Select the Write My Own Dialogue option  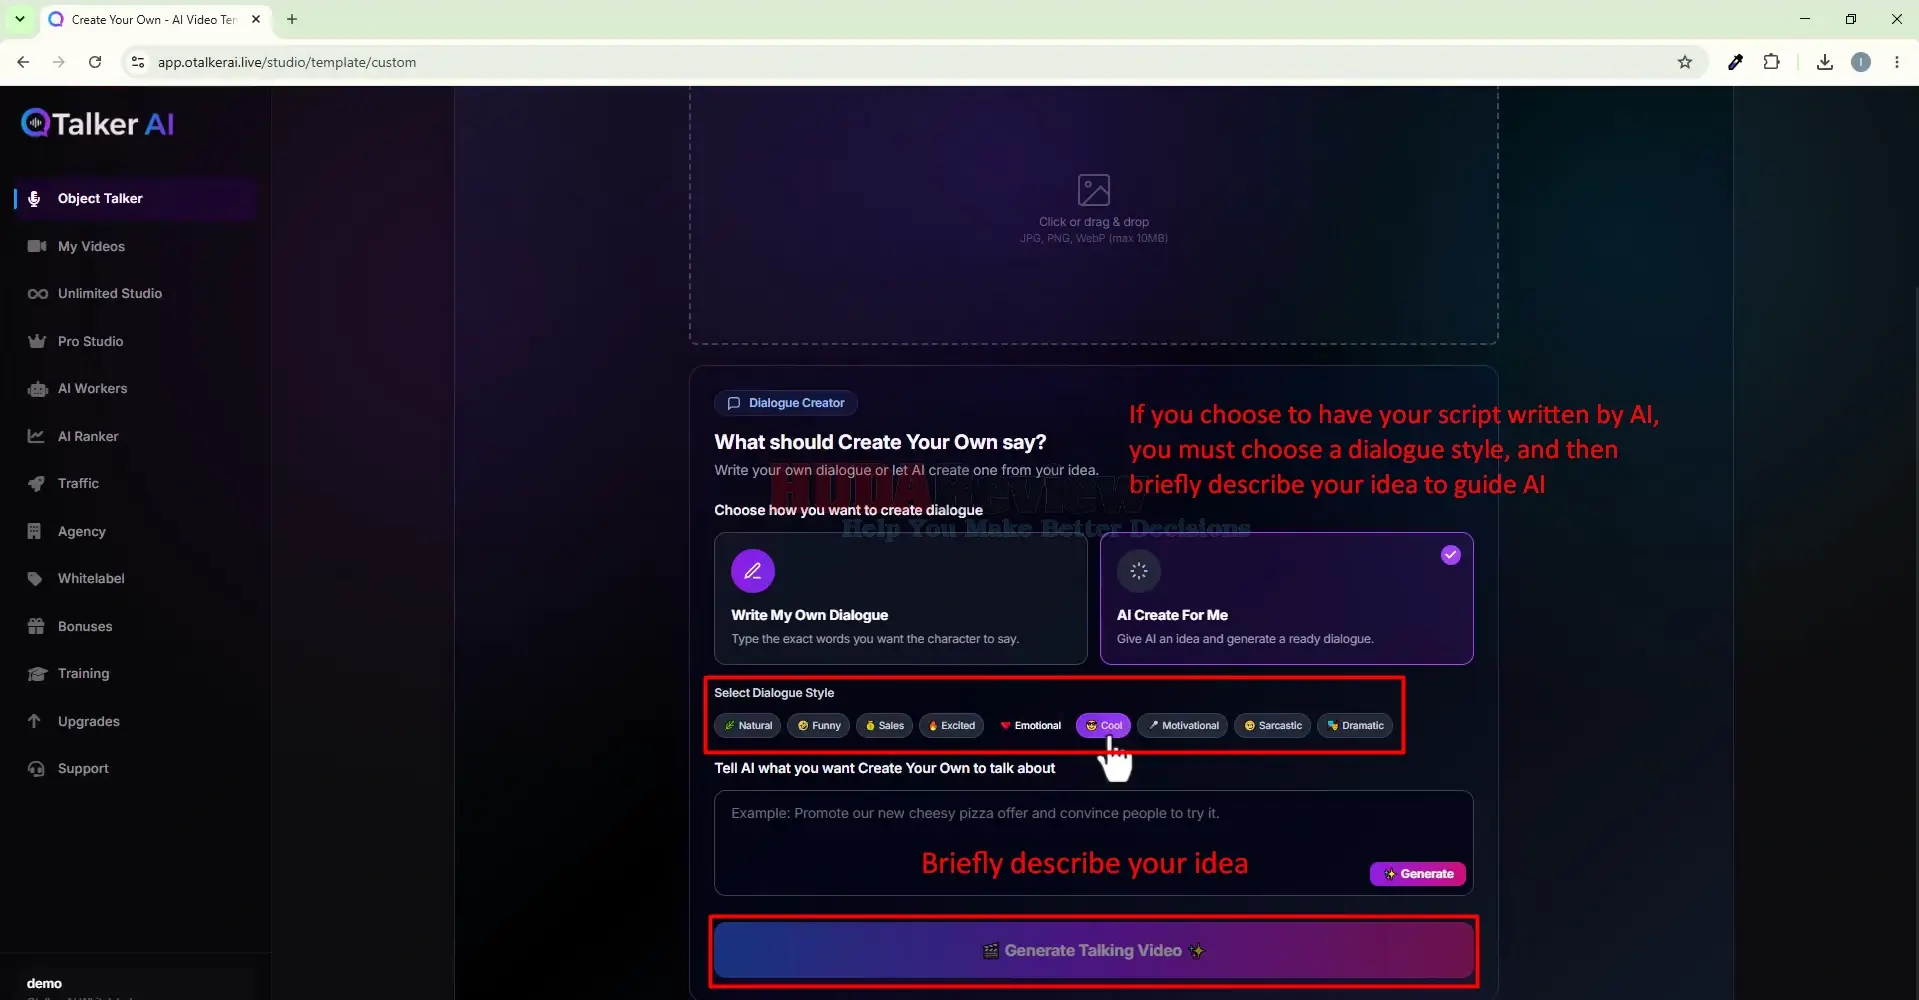900,599
